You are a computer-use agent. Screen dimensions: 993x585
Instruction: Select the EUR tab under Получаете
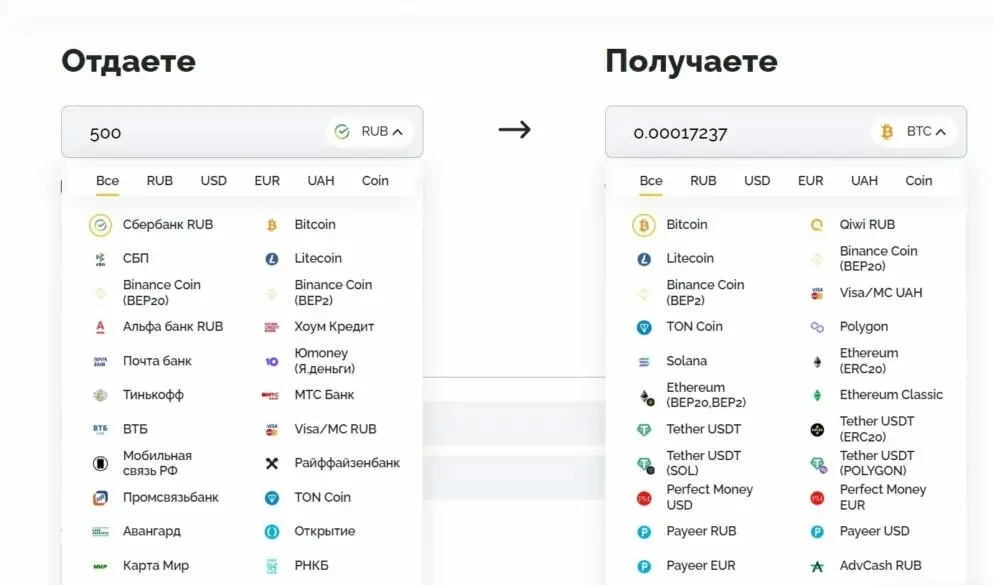[x=810, y=181]
